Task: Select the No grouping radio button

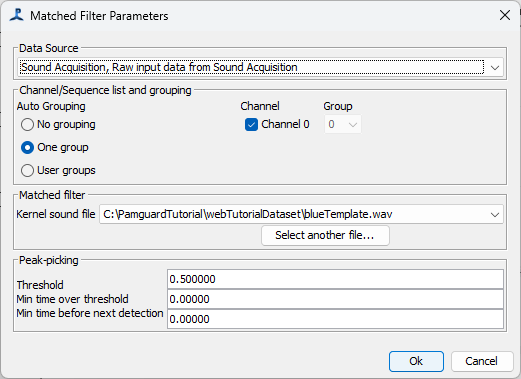Action: [27, 125]
